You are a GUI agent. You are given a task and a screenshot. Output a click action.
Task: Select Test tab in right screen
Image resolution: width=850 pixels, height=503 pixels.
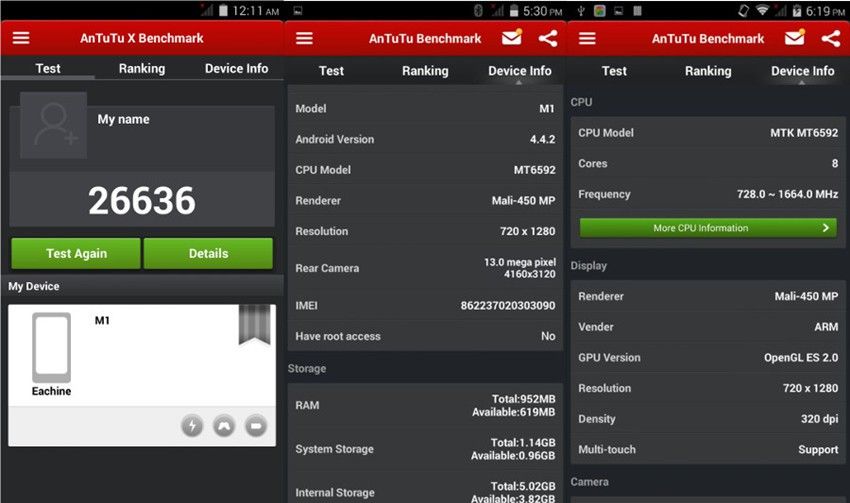tap(614, 71)
